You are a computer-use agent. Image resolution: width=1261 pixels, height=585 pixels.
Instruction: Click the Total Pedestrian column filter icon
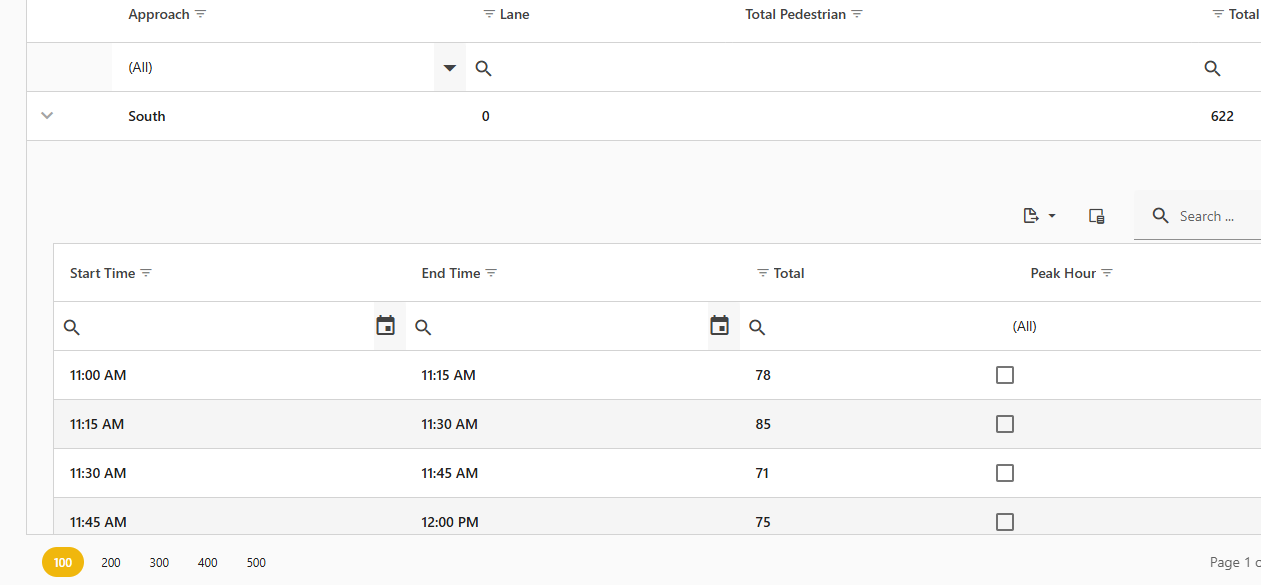[x=857, y=15]
